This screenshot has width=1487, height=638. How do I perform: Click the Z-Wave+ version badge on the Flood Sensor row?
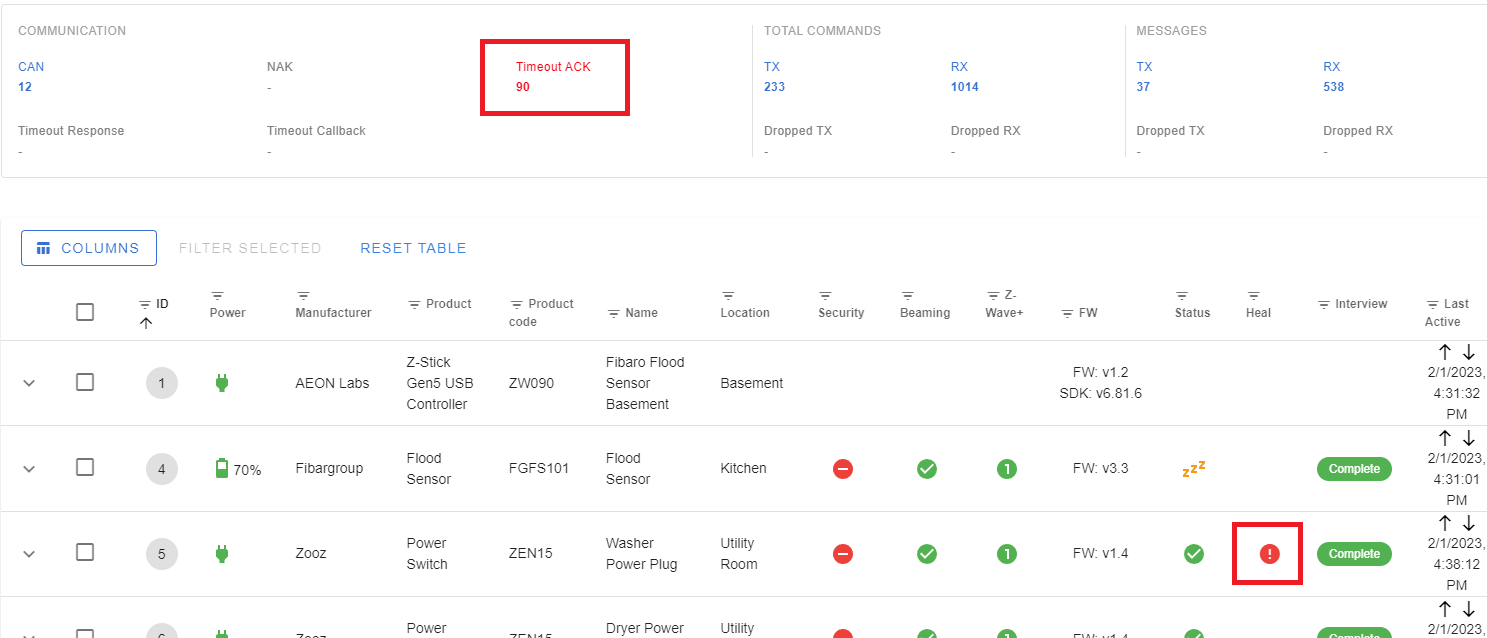(1007, 468)
